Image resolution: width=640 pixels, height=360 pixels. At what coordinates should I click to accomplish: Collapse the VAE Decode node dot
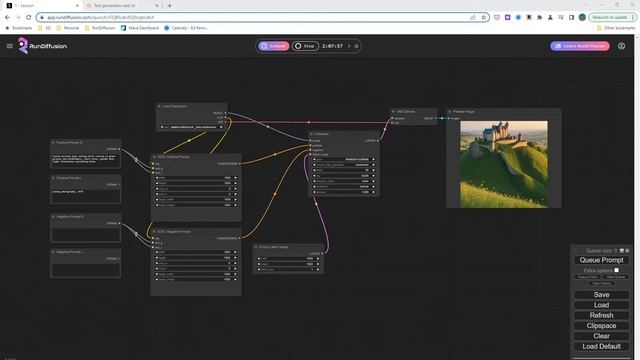[393, 111]
